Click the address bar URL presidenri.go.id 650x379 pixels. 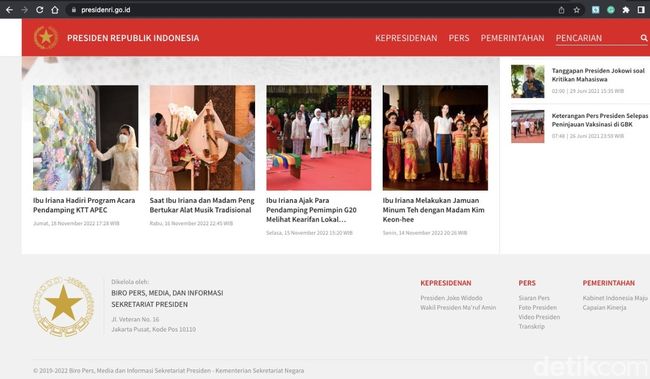pos(106,10)
